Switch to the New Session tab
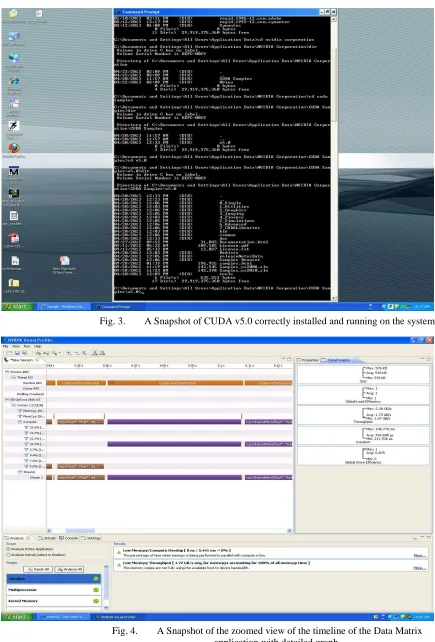Screen dimensions: 435x642 point(21,360)
